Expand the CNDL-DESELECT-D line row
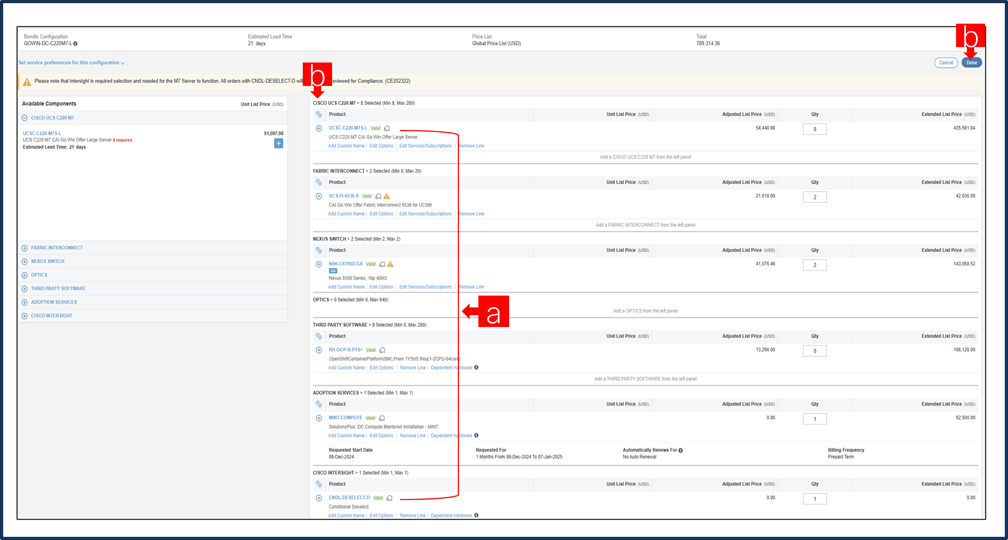The height and width of the screenshot is (540, 1008). coord(319,498)
